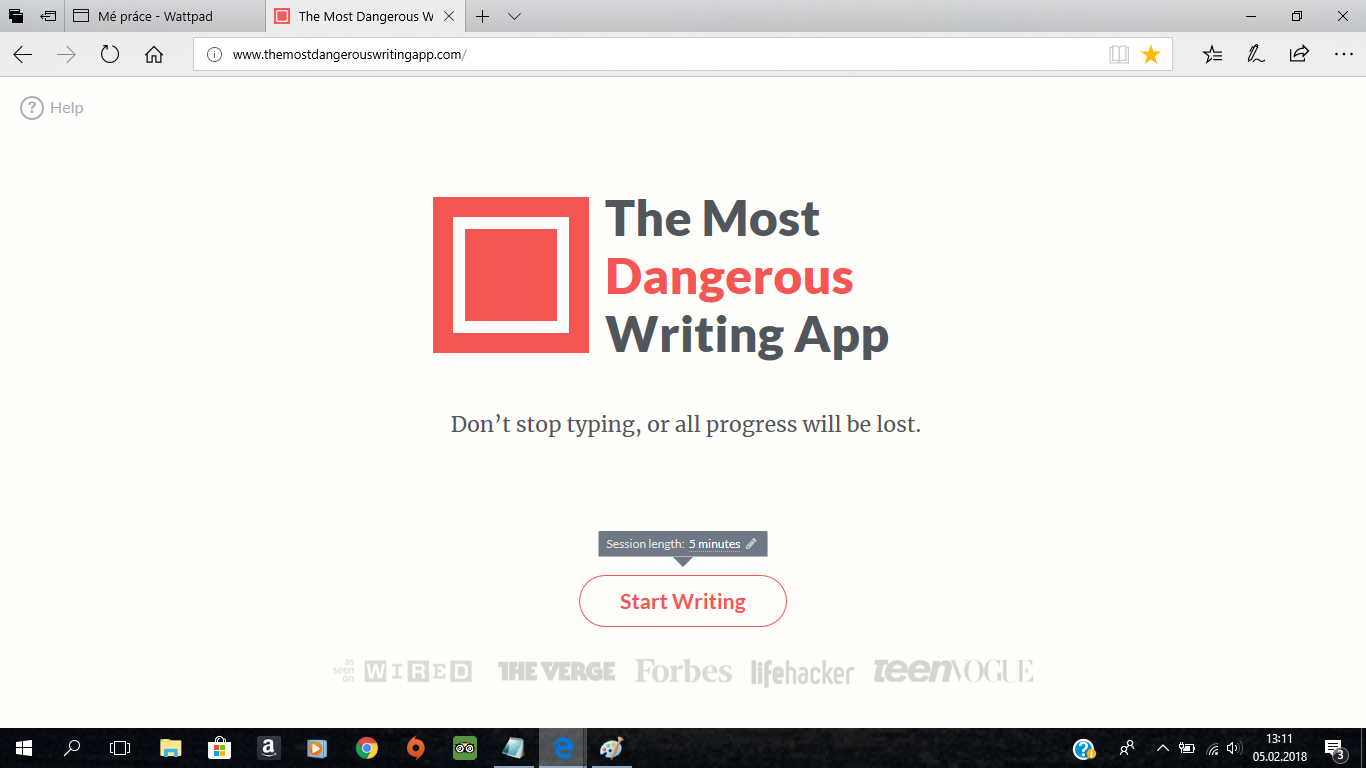Viewport: 1366px width, 768px height.
Task: Open Microsoft Store from taskbar
Action: click(x=219, y=748)
